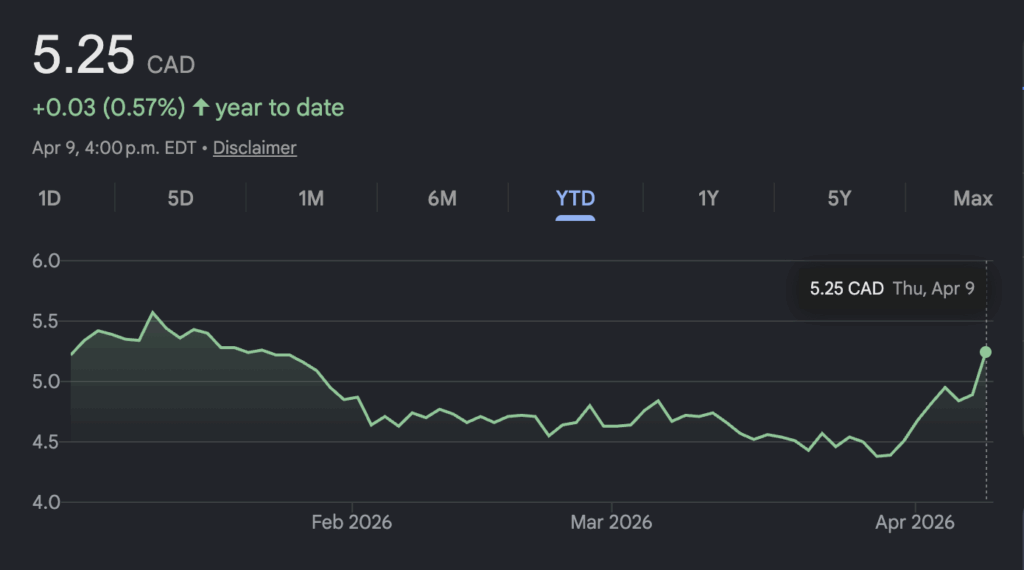Show the 1M price history
Viewport: 1024px width, 570px height.
click(311, 198)
